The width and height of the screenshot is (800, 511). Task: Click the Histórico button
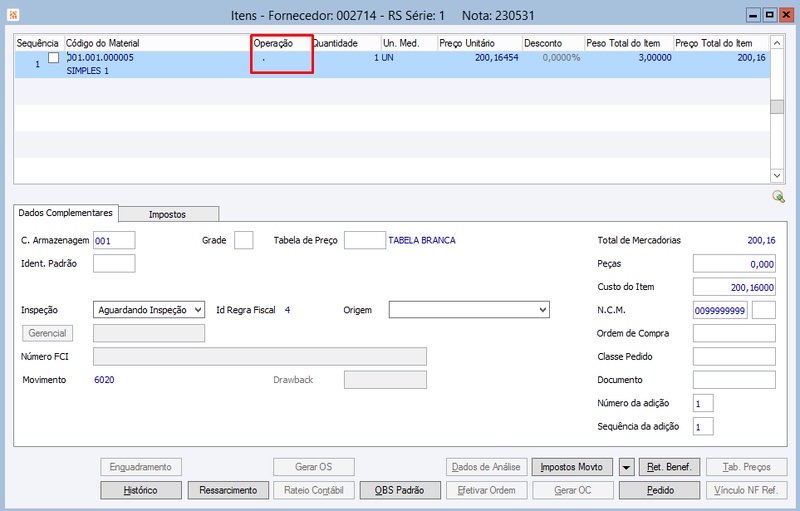tap(141, 490)
